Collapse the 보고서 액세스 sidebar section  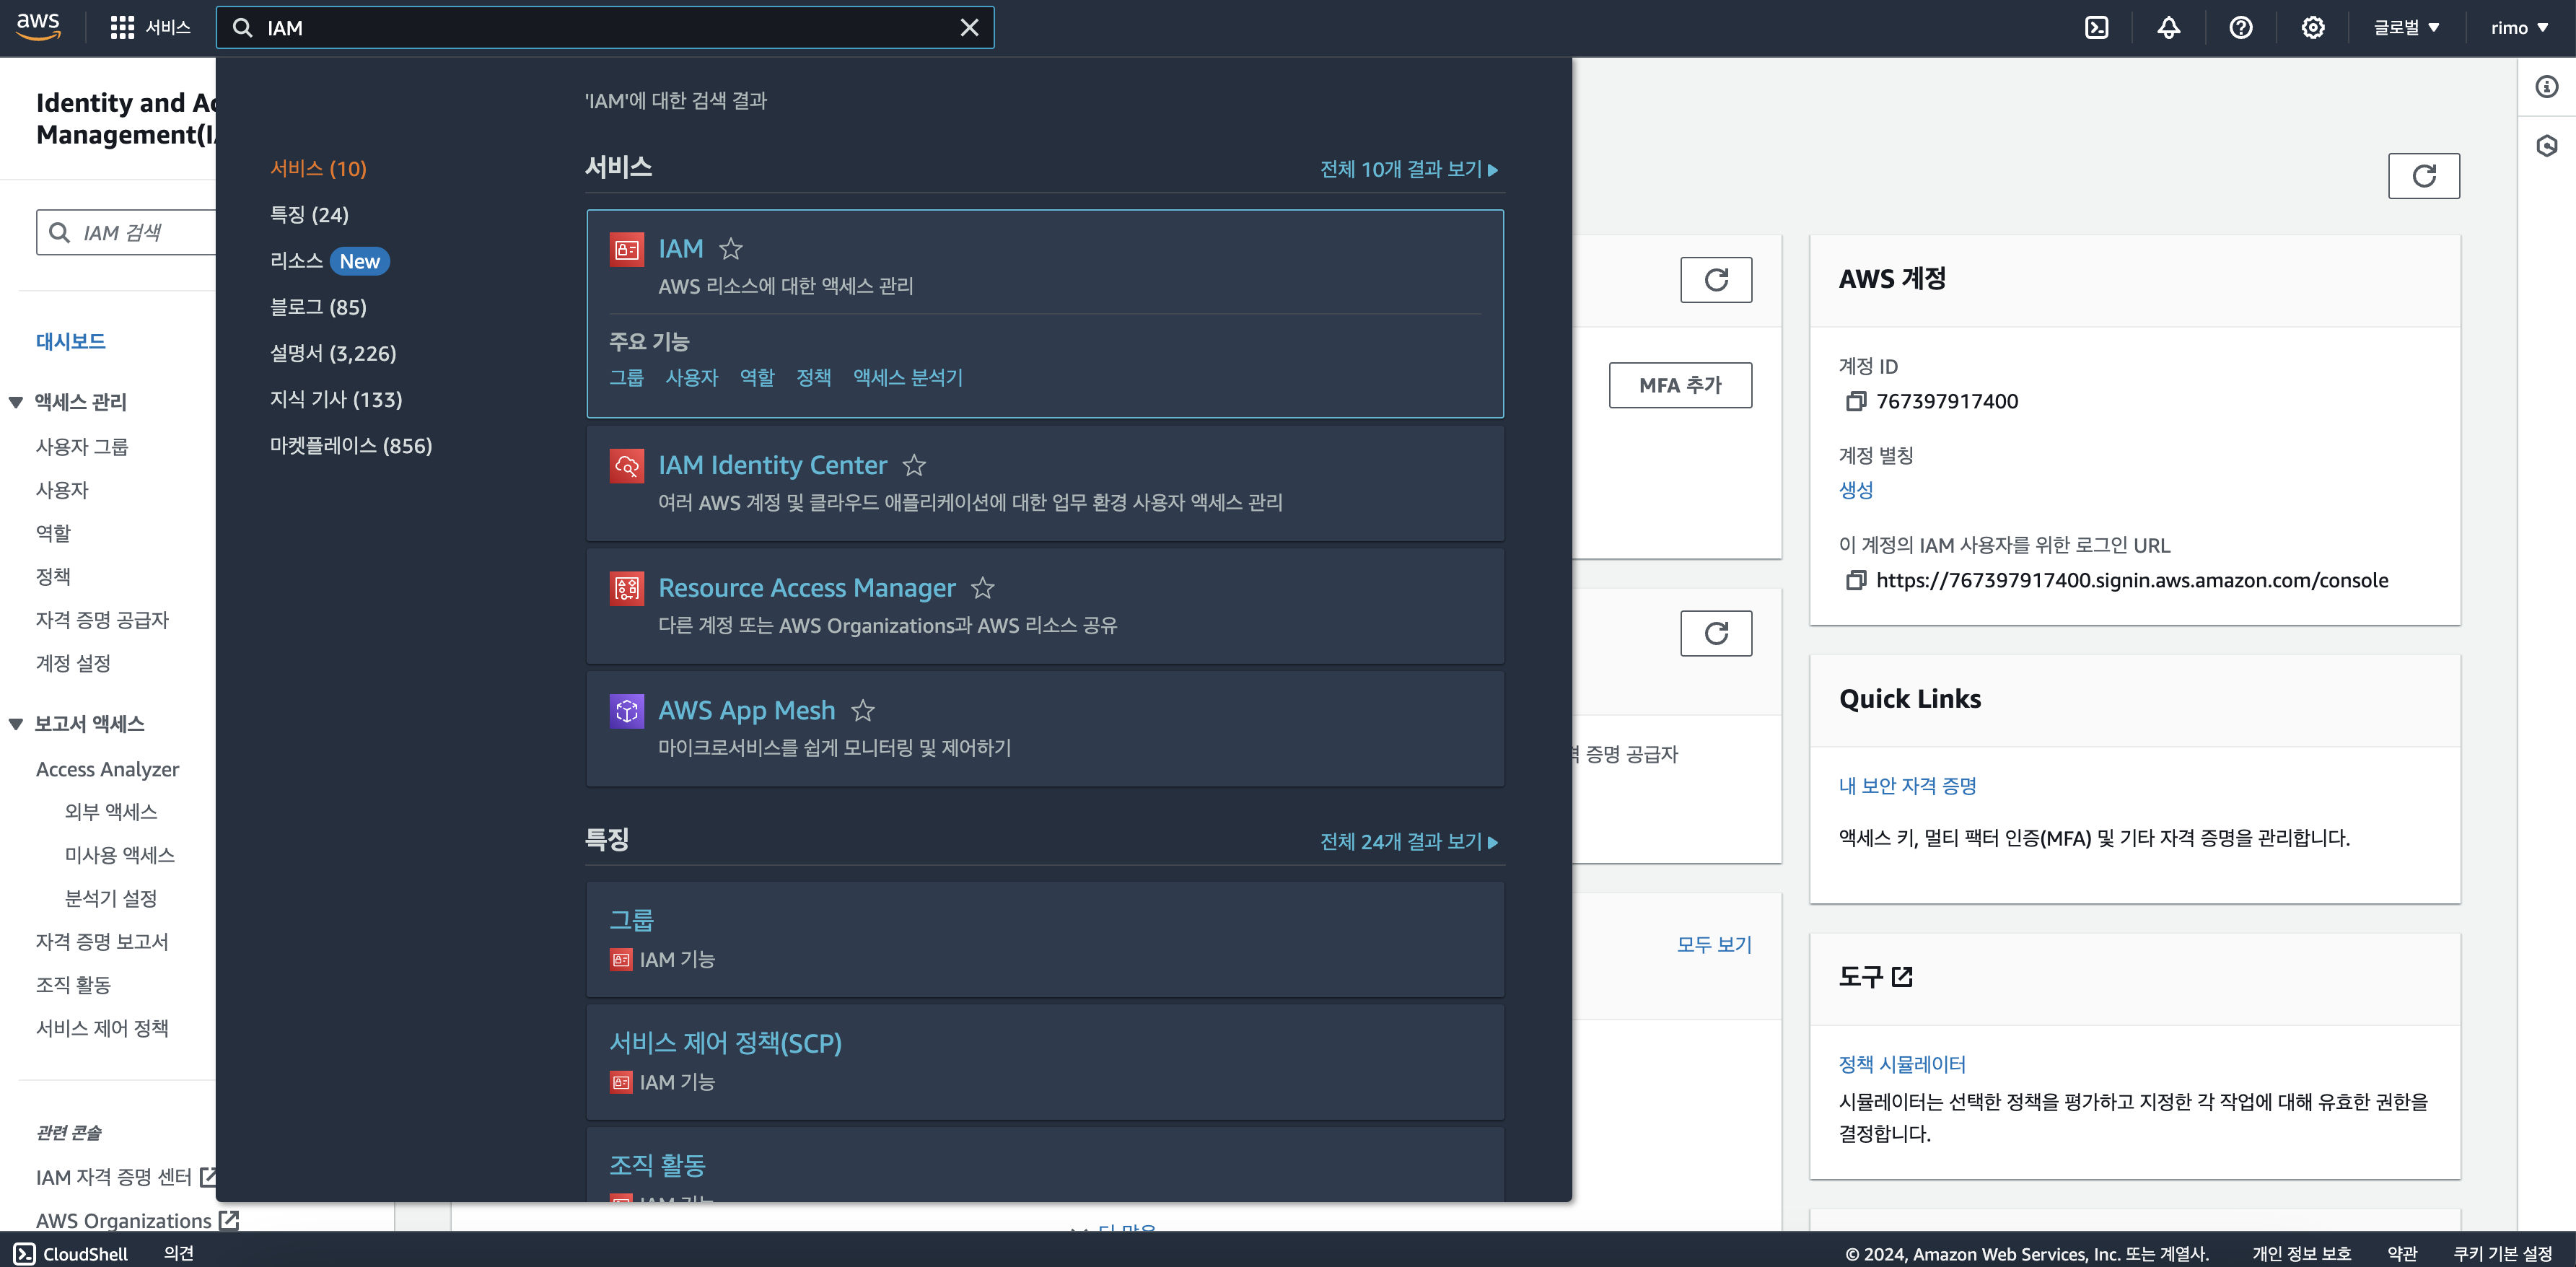16,724
